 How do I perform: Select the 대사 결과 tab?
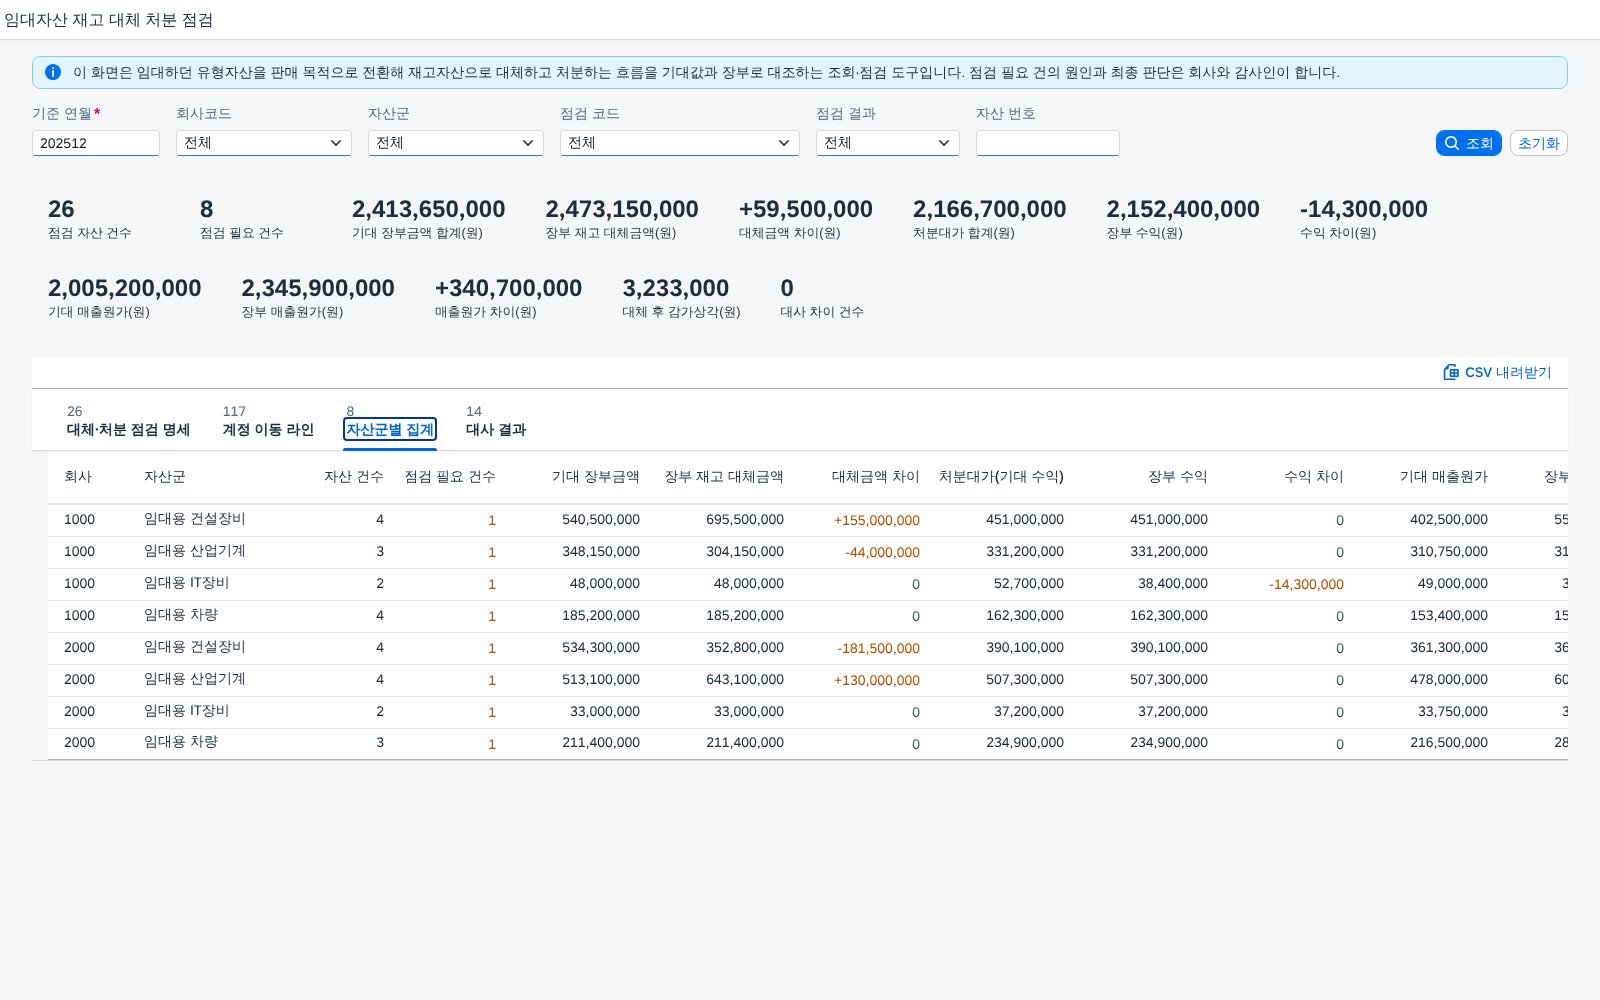click(x=496, y=429)
